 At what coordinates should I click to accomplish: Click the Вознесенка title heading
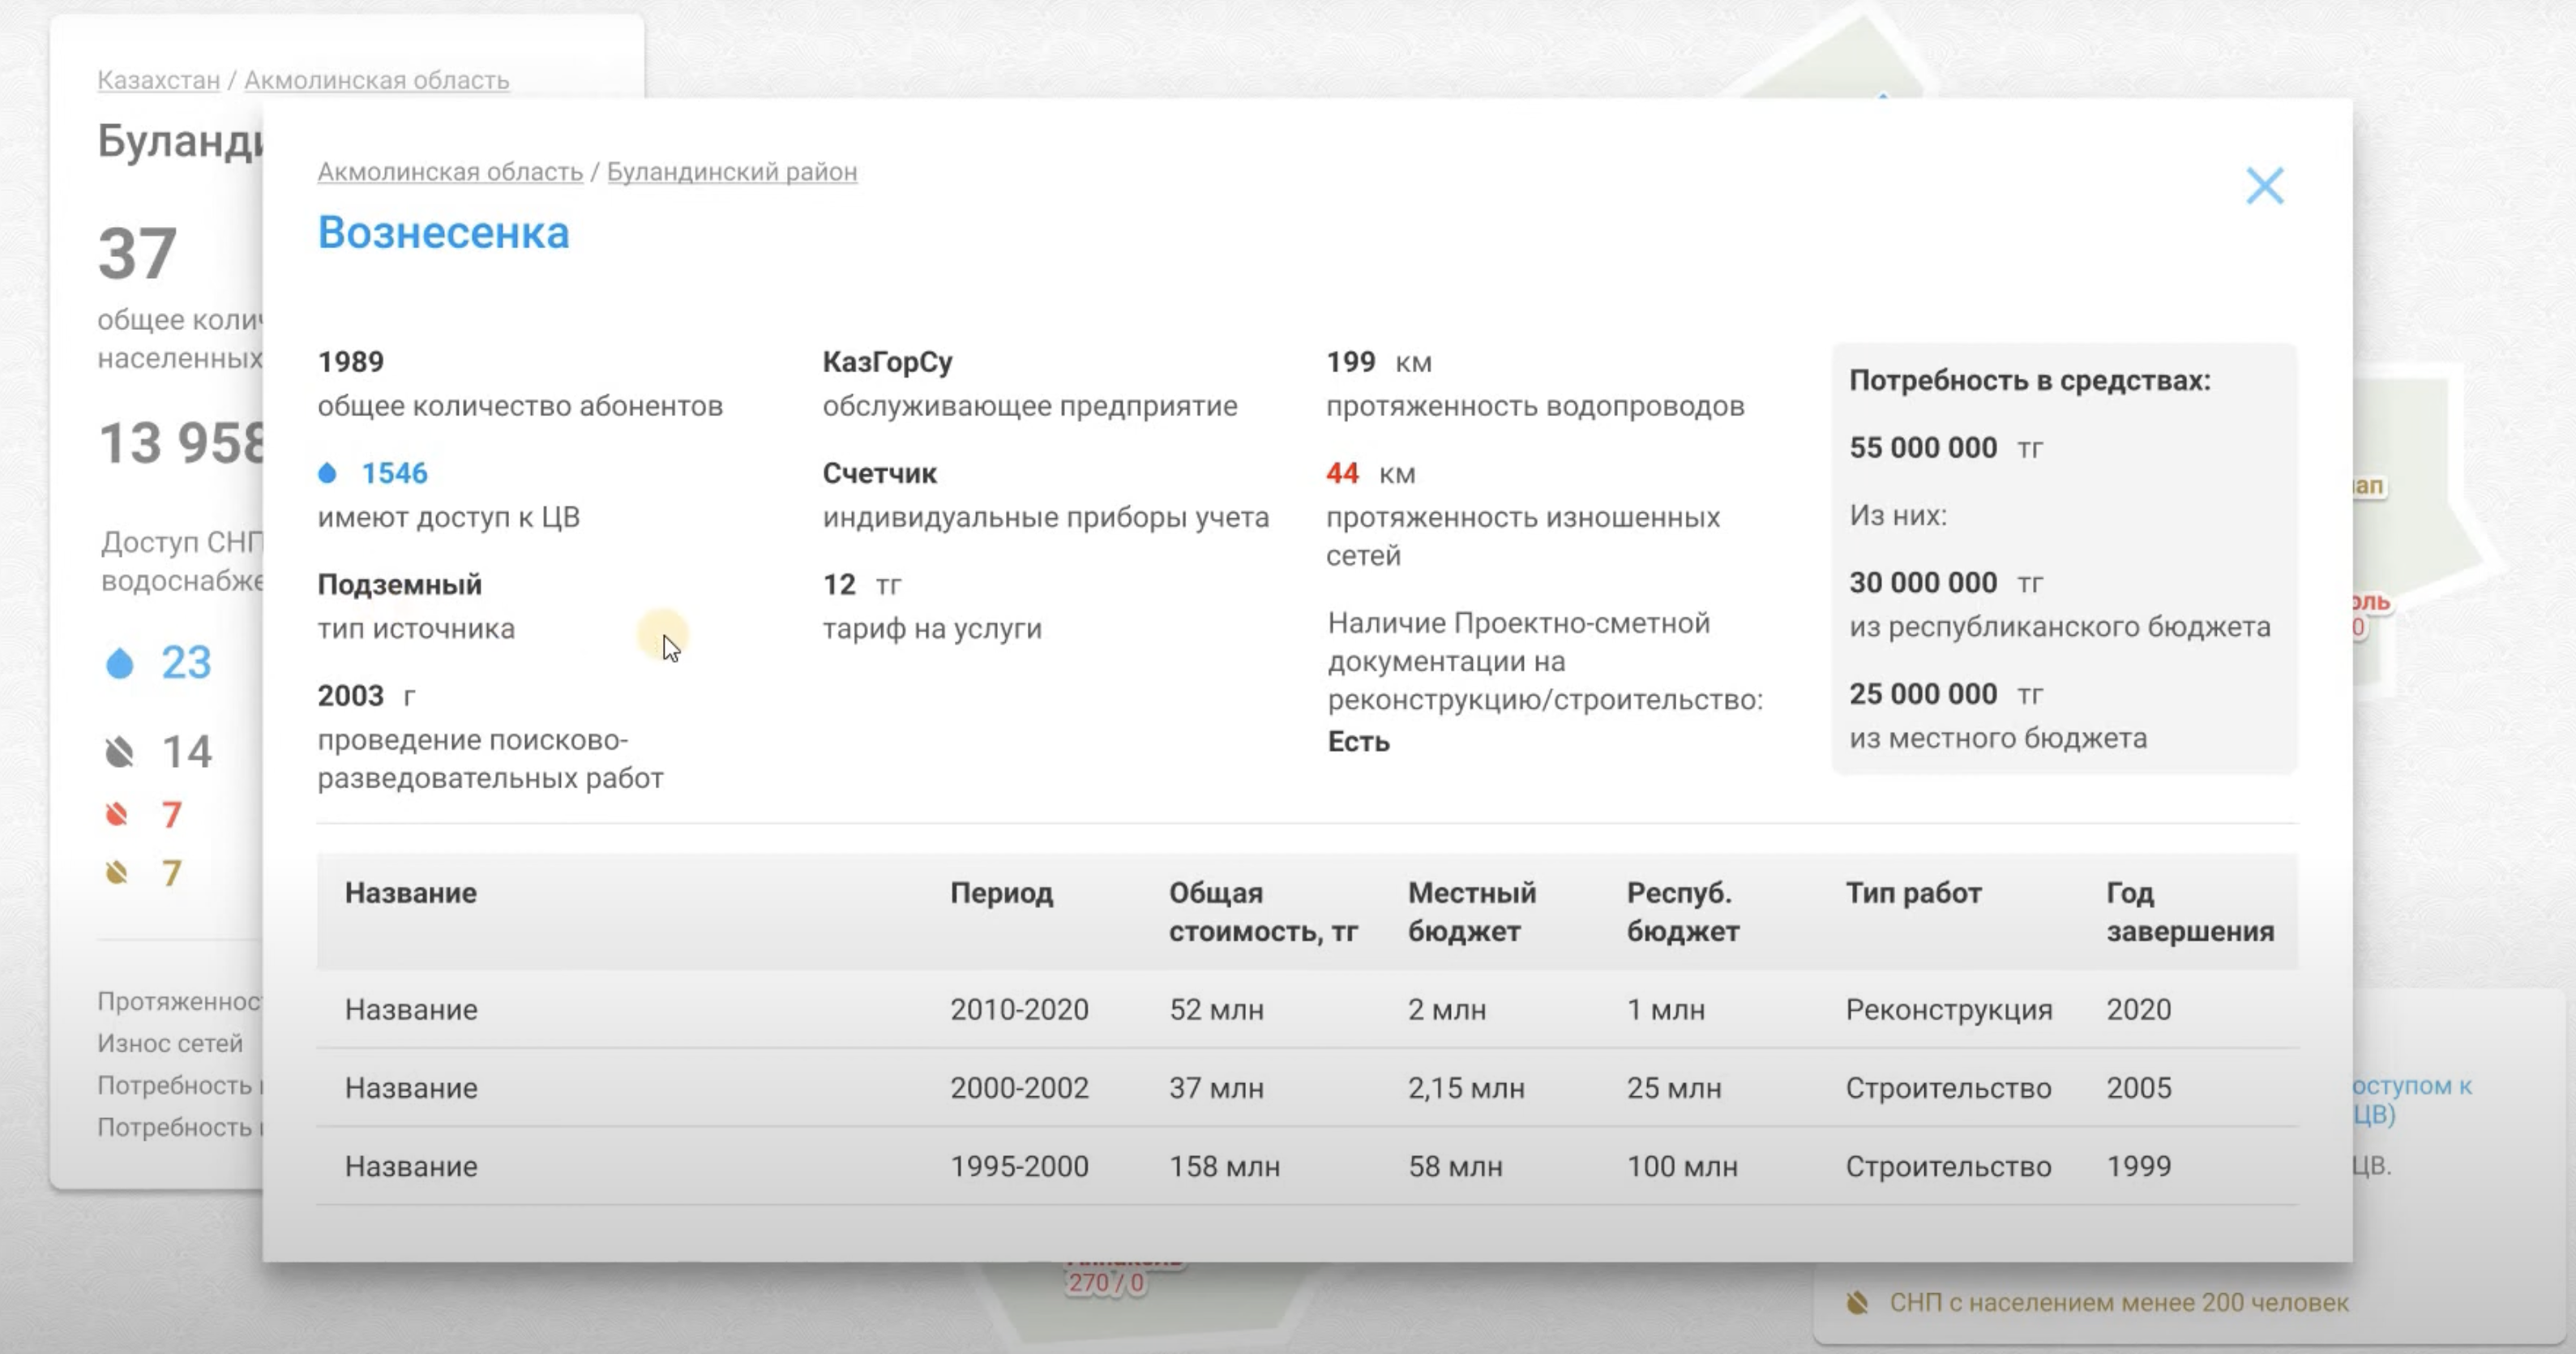point(443,233)
